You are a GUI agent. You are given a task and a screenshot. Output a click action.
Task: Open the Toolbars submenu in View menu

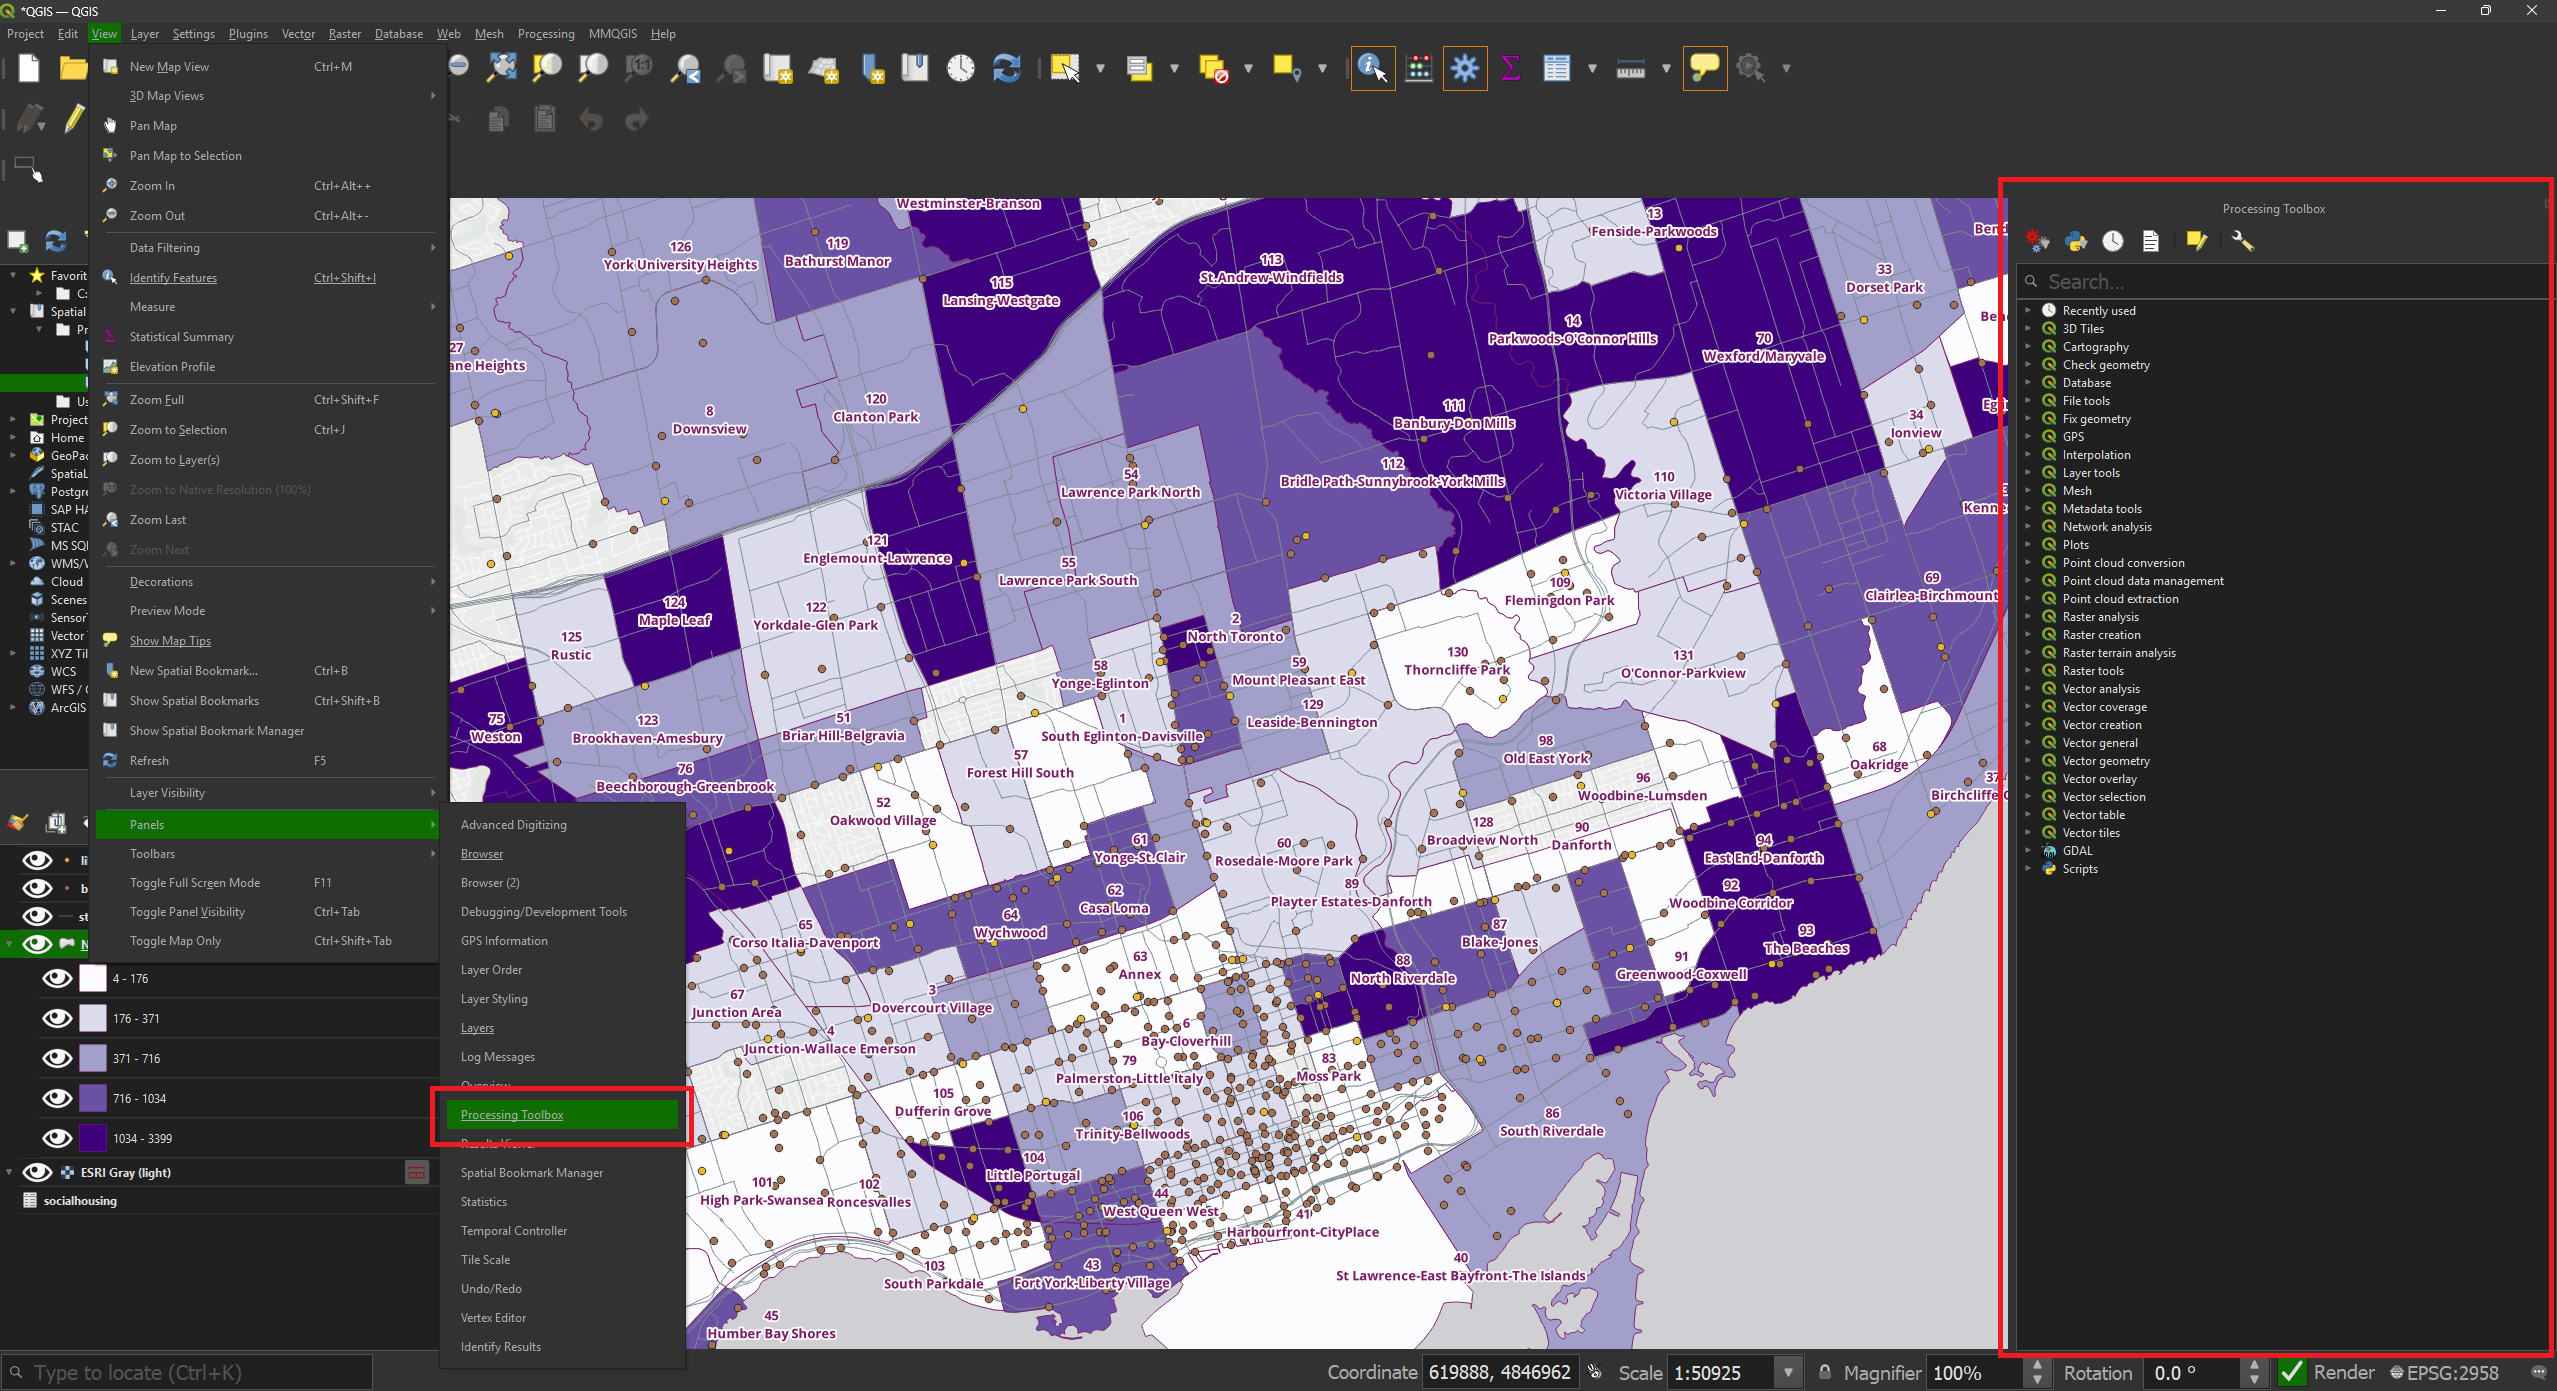pos(267,854)
